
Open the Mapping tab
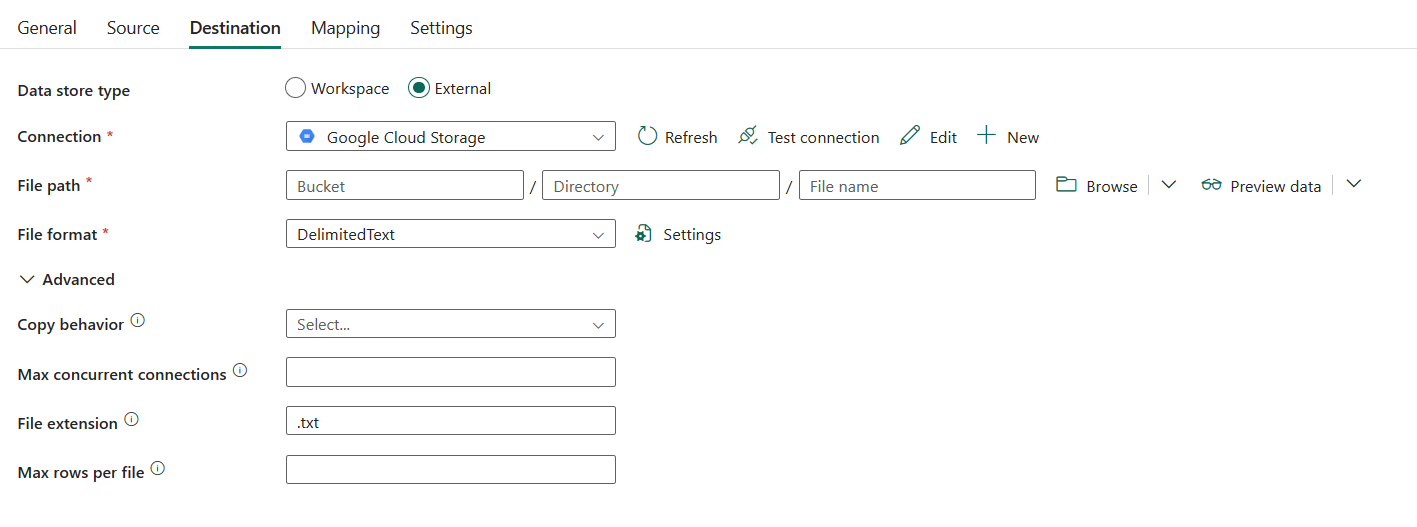point(345,28)
